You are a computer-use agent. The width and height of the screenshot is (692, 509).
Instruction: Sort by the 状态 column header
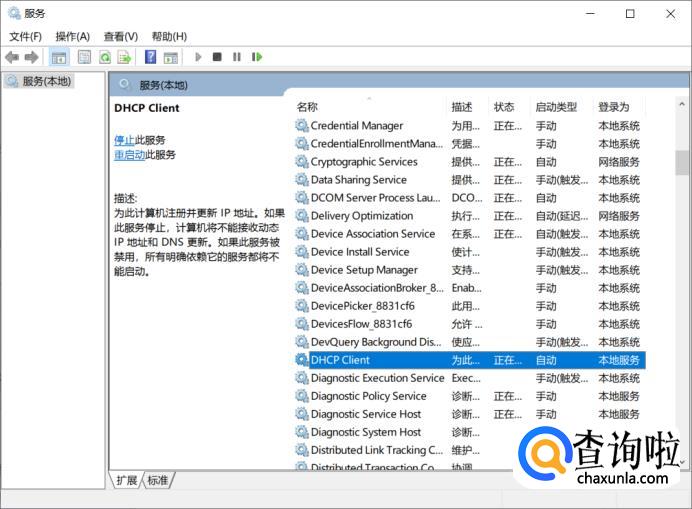click(x=504, y=107)
